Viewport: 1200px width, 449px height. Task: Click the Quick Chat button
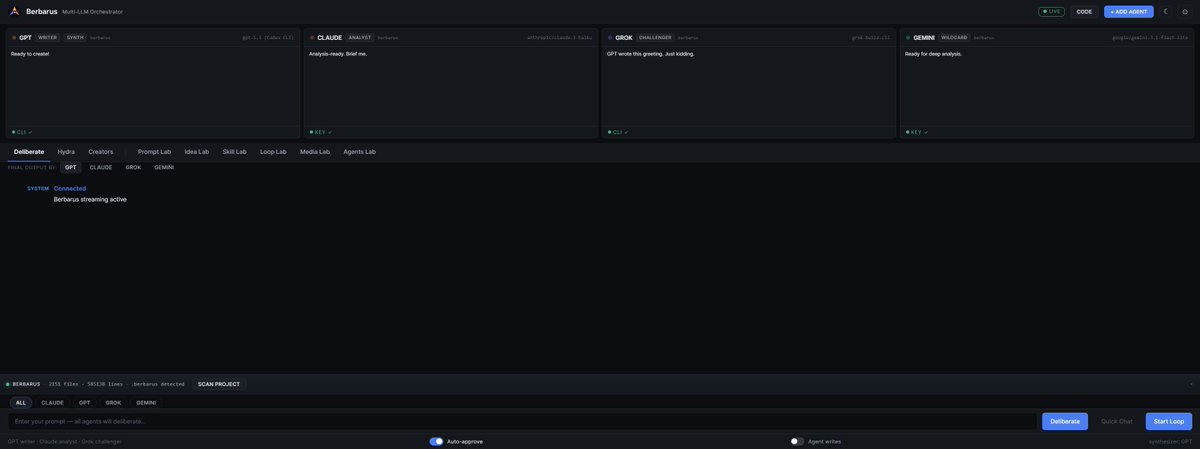pos(1117,421)
